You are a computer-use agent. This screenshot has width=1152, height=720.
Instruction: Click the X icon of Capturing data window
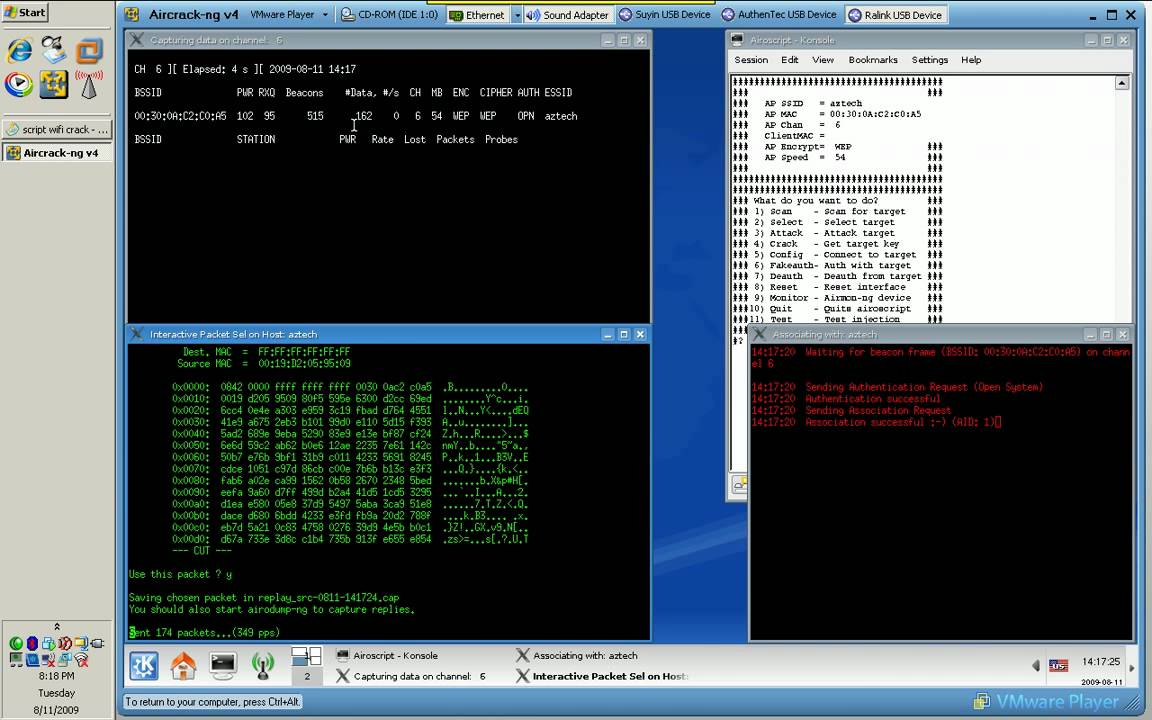pyautogui.click(x=137, y=40)
